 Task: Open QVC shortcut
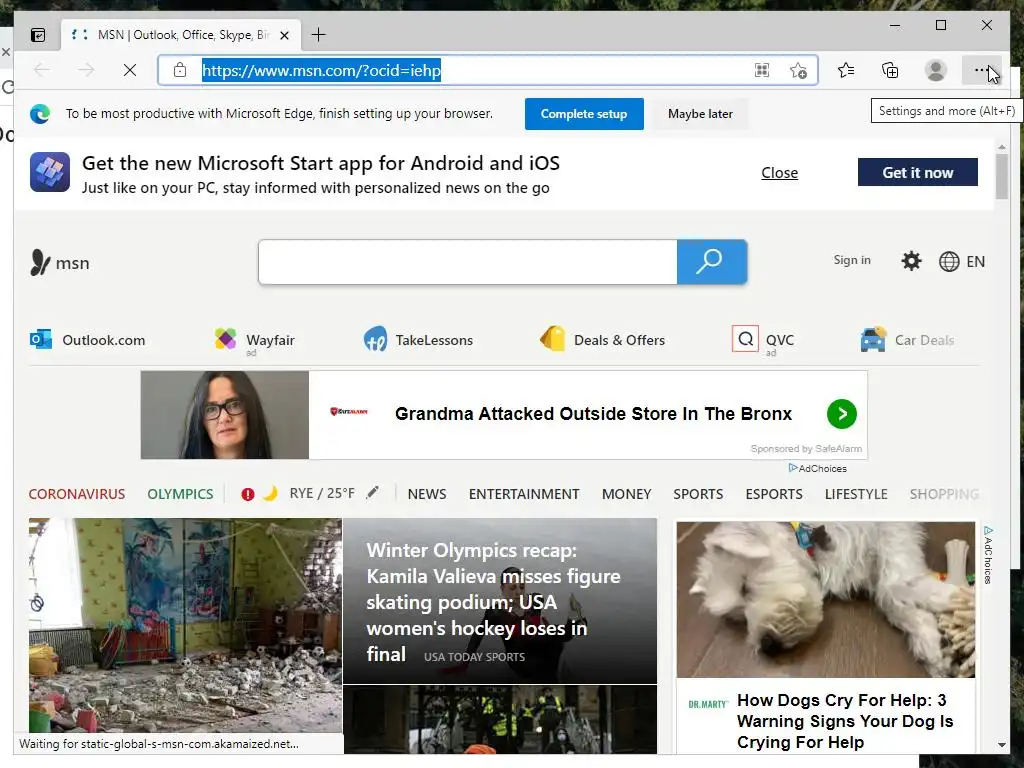[763, 340]
